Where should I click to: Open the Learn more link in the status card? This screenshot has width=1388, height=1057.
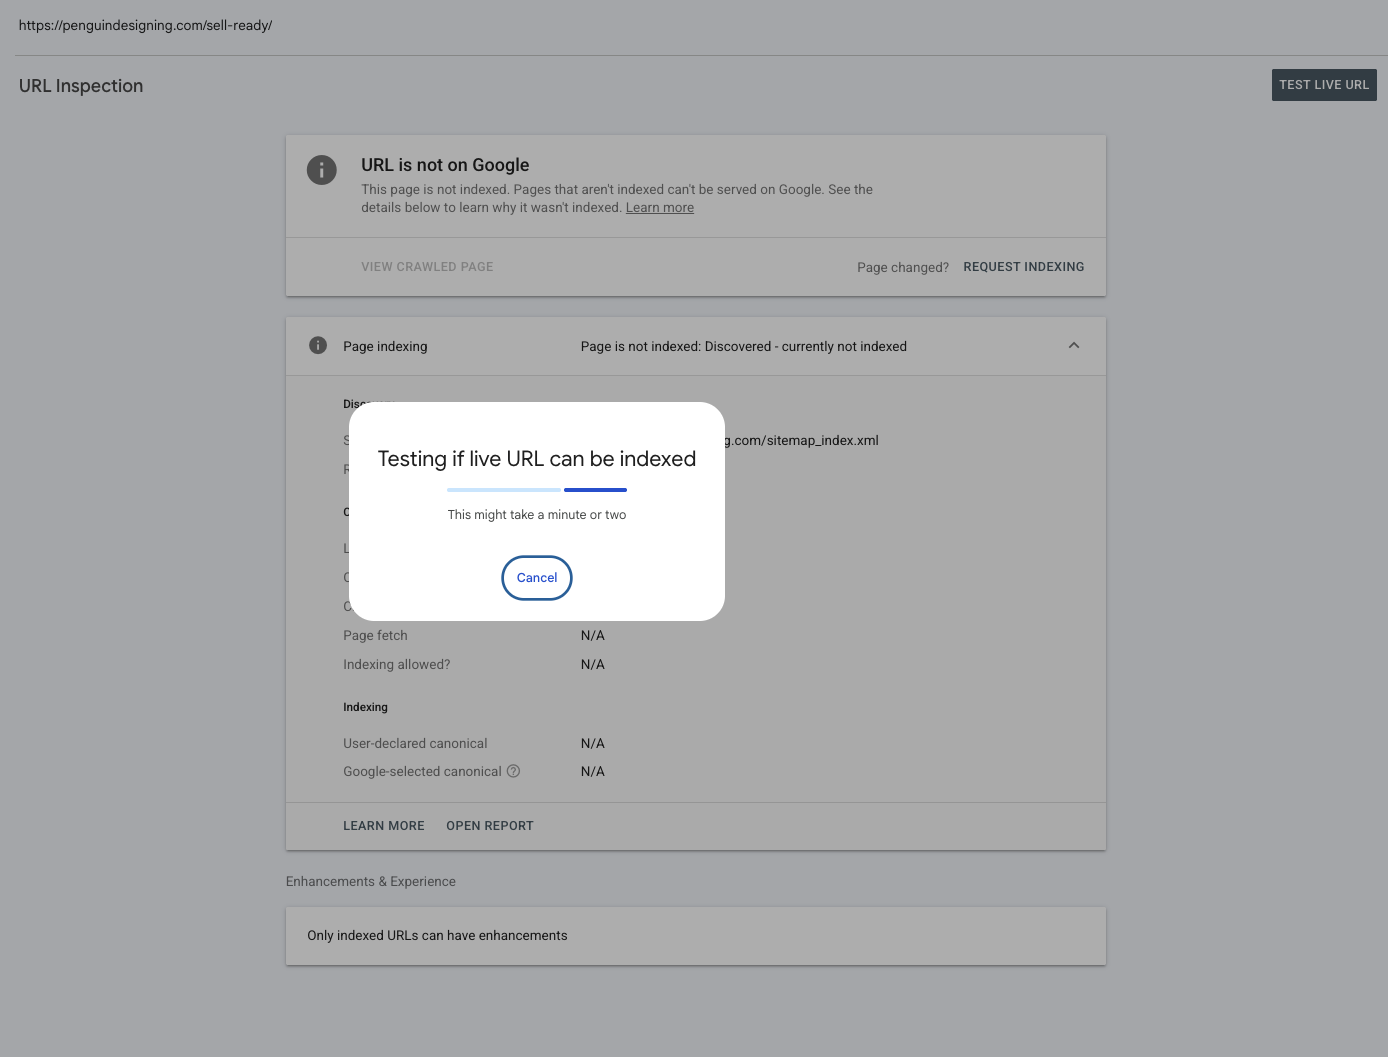660,208
